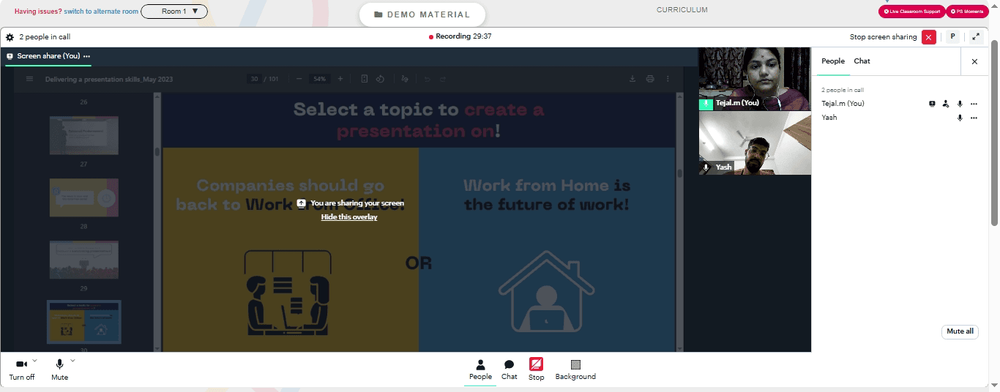Switch to the People tab in side panel
Viewport: 1000px width, 392px height.
tap(833, 61)
